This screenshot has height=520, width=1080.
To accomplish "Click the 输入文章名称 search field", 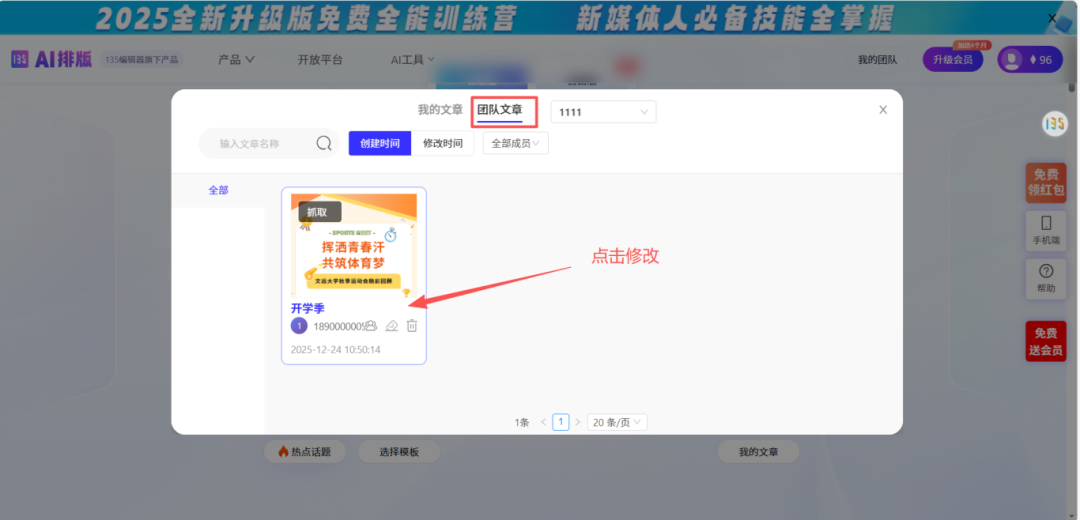I will pyautogui.click(x=269, y=143).
